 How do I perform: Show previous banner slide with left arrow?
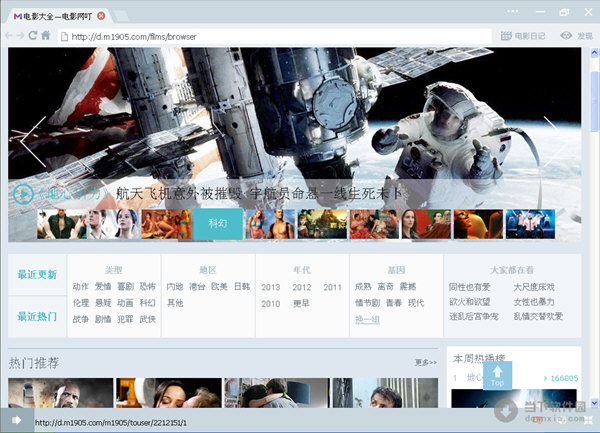[34, 142]
